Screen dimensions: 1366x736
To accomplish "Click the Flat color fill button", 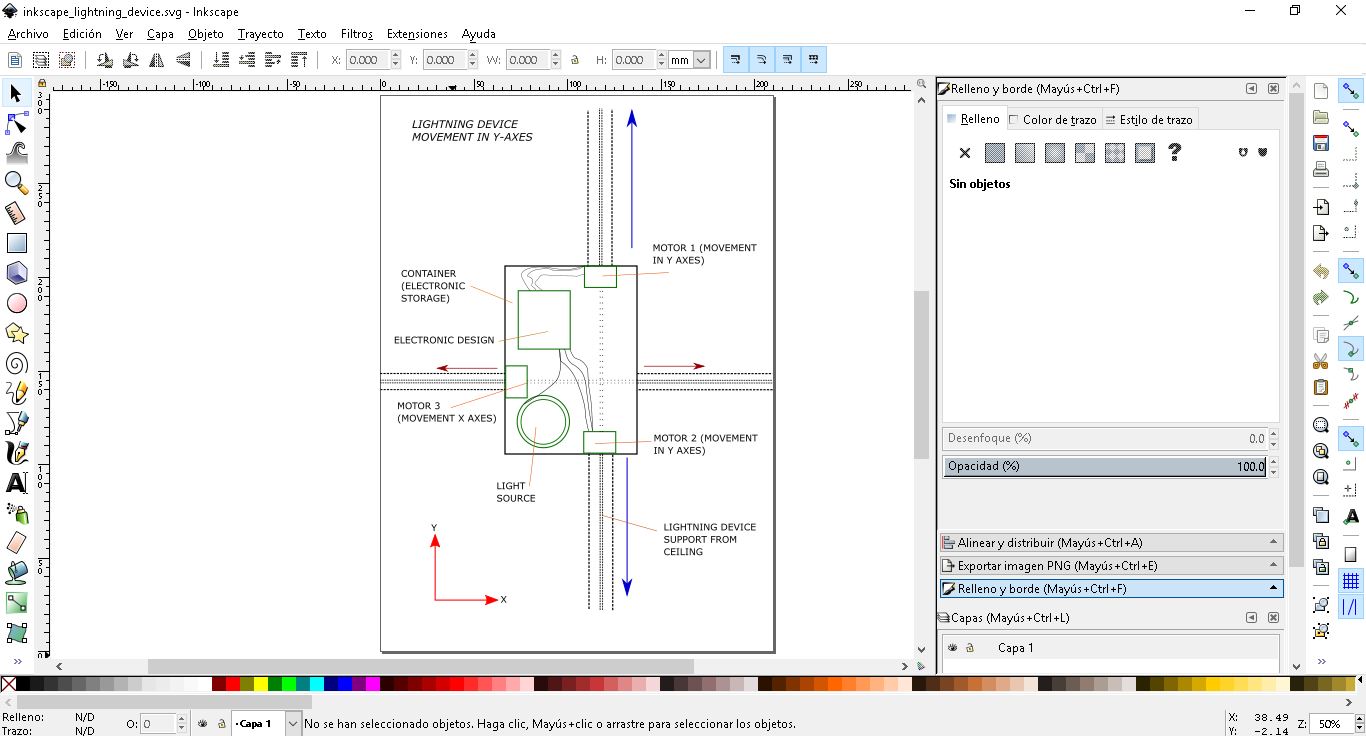I will tap(995, 153).
